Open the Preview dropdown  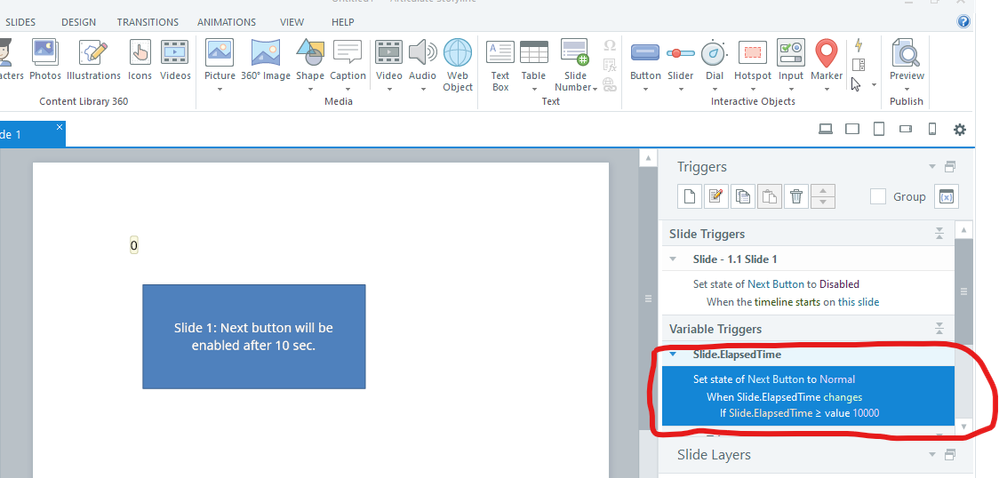(x=906, y=88)
